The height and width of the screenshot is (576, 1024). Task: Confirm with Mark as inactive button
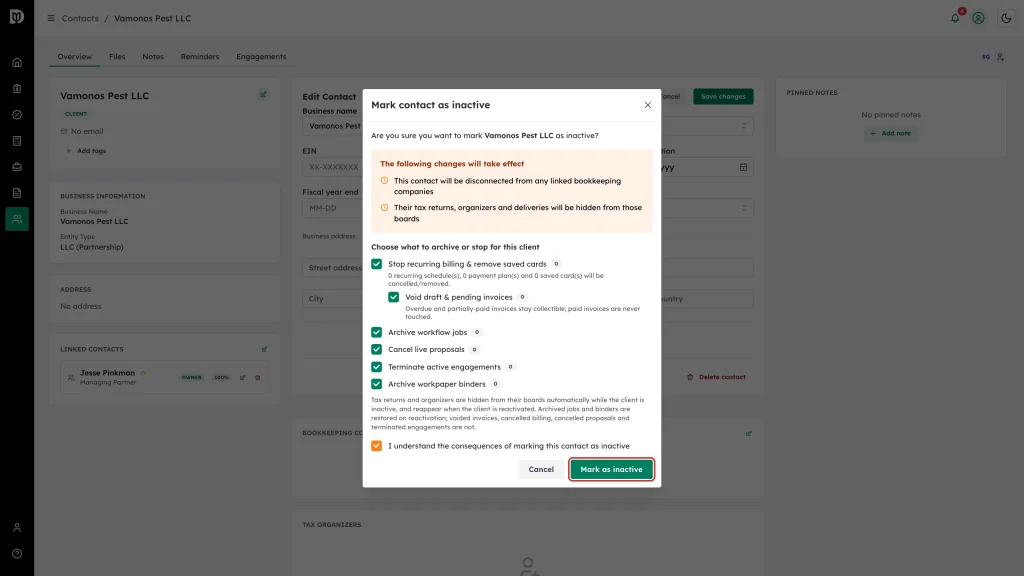click(611, 470)
